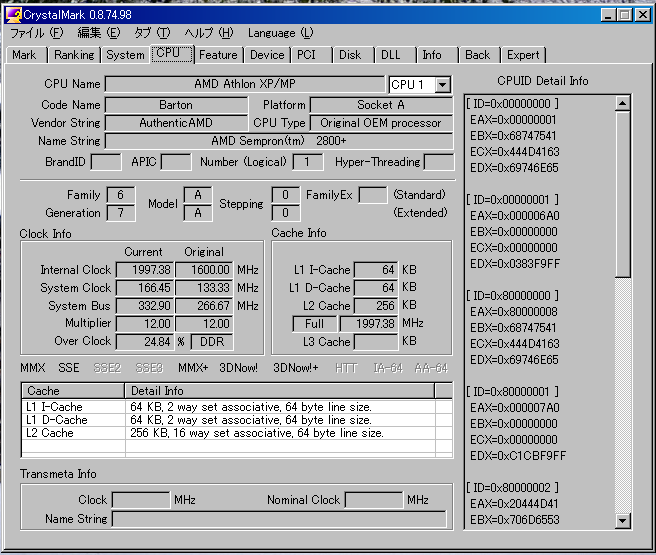Click the current Internal Clock 1997.38 value
The image size is (656, 555).
144,270
